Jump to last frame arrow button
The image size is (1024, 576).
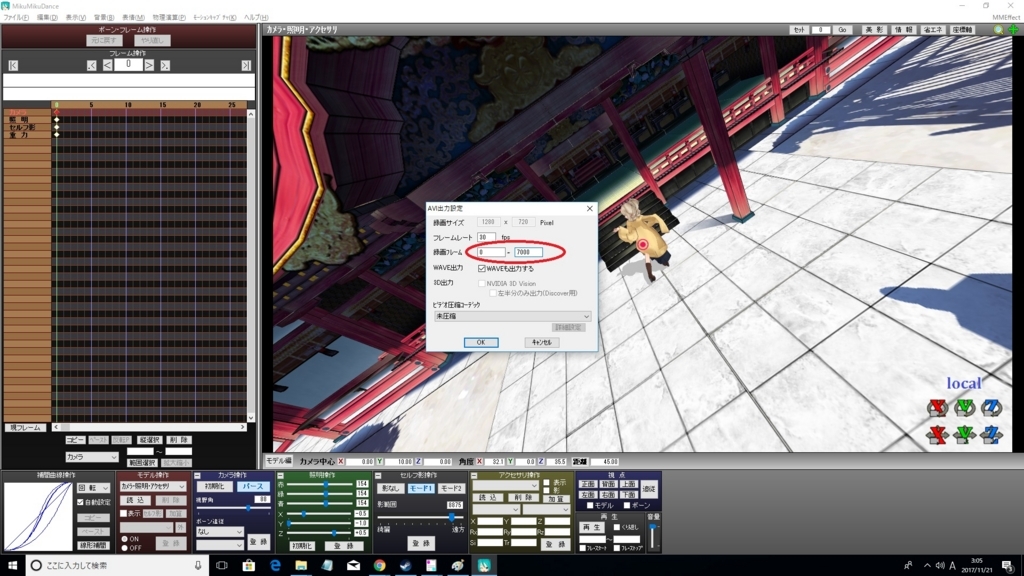246,65
